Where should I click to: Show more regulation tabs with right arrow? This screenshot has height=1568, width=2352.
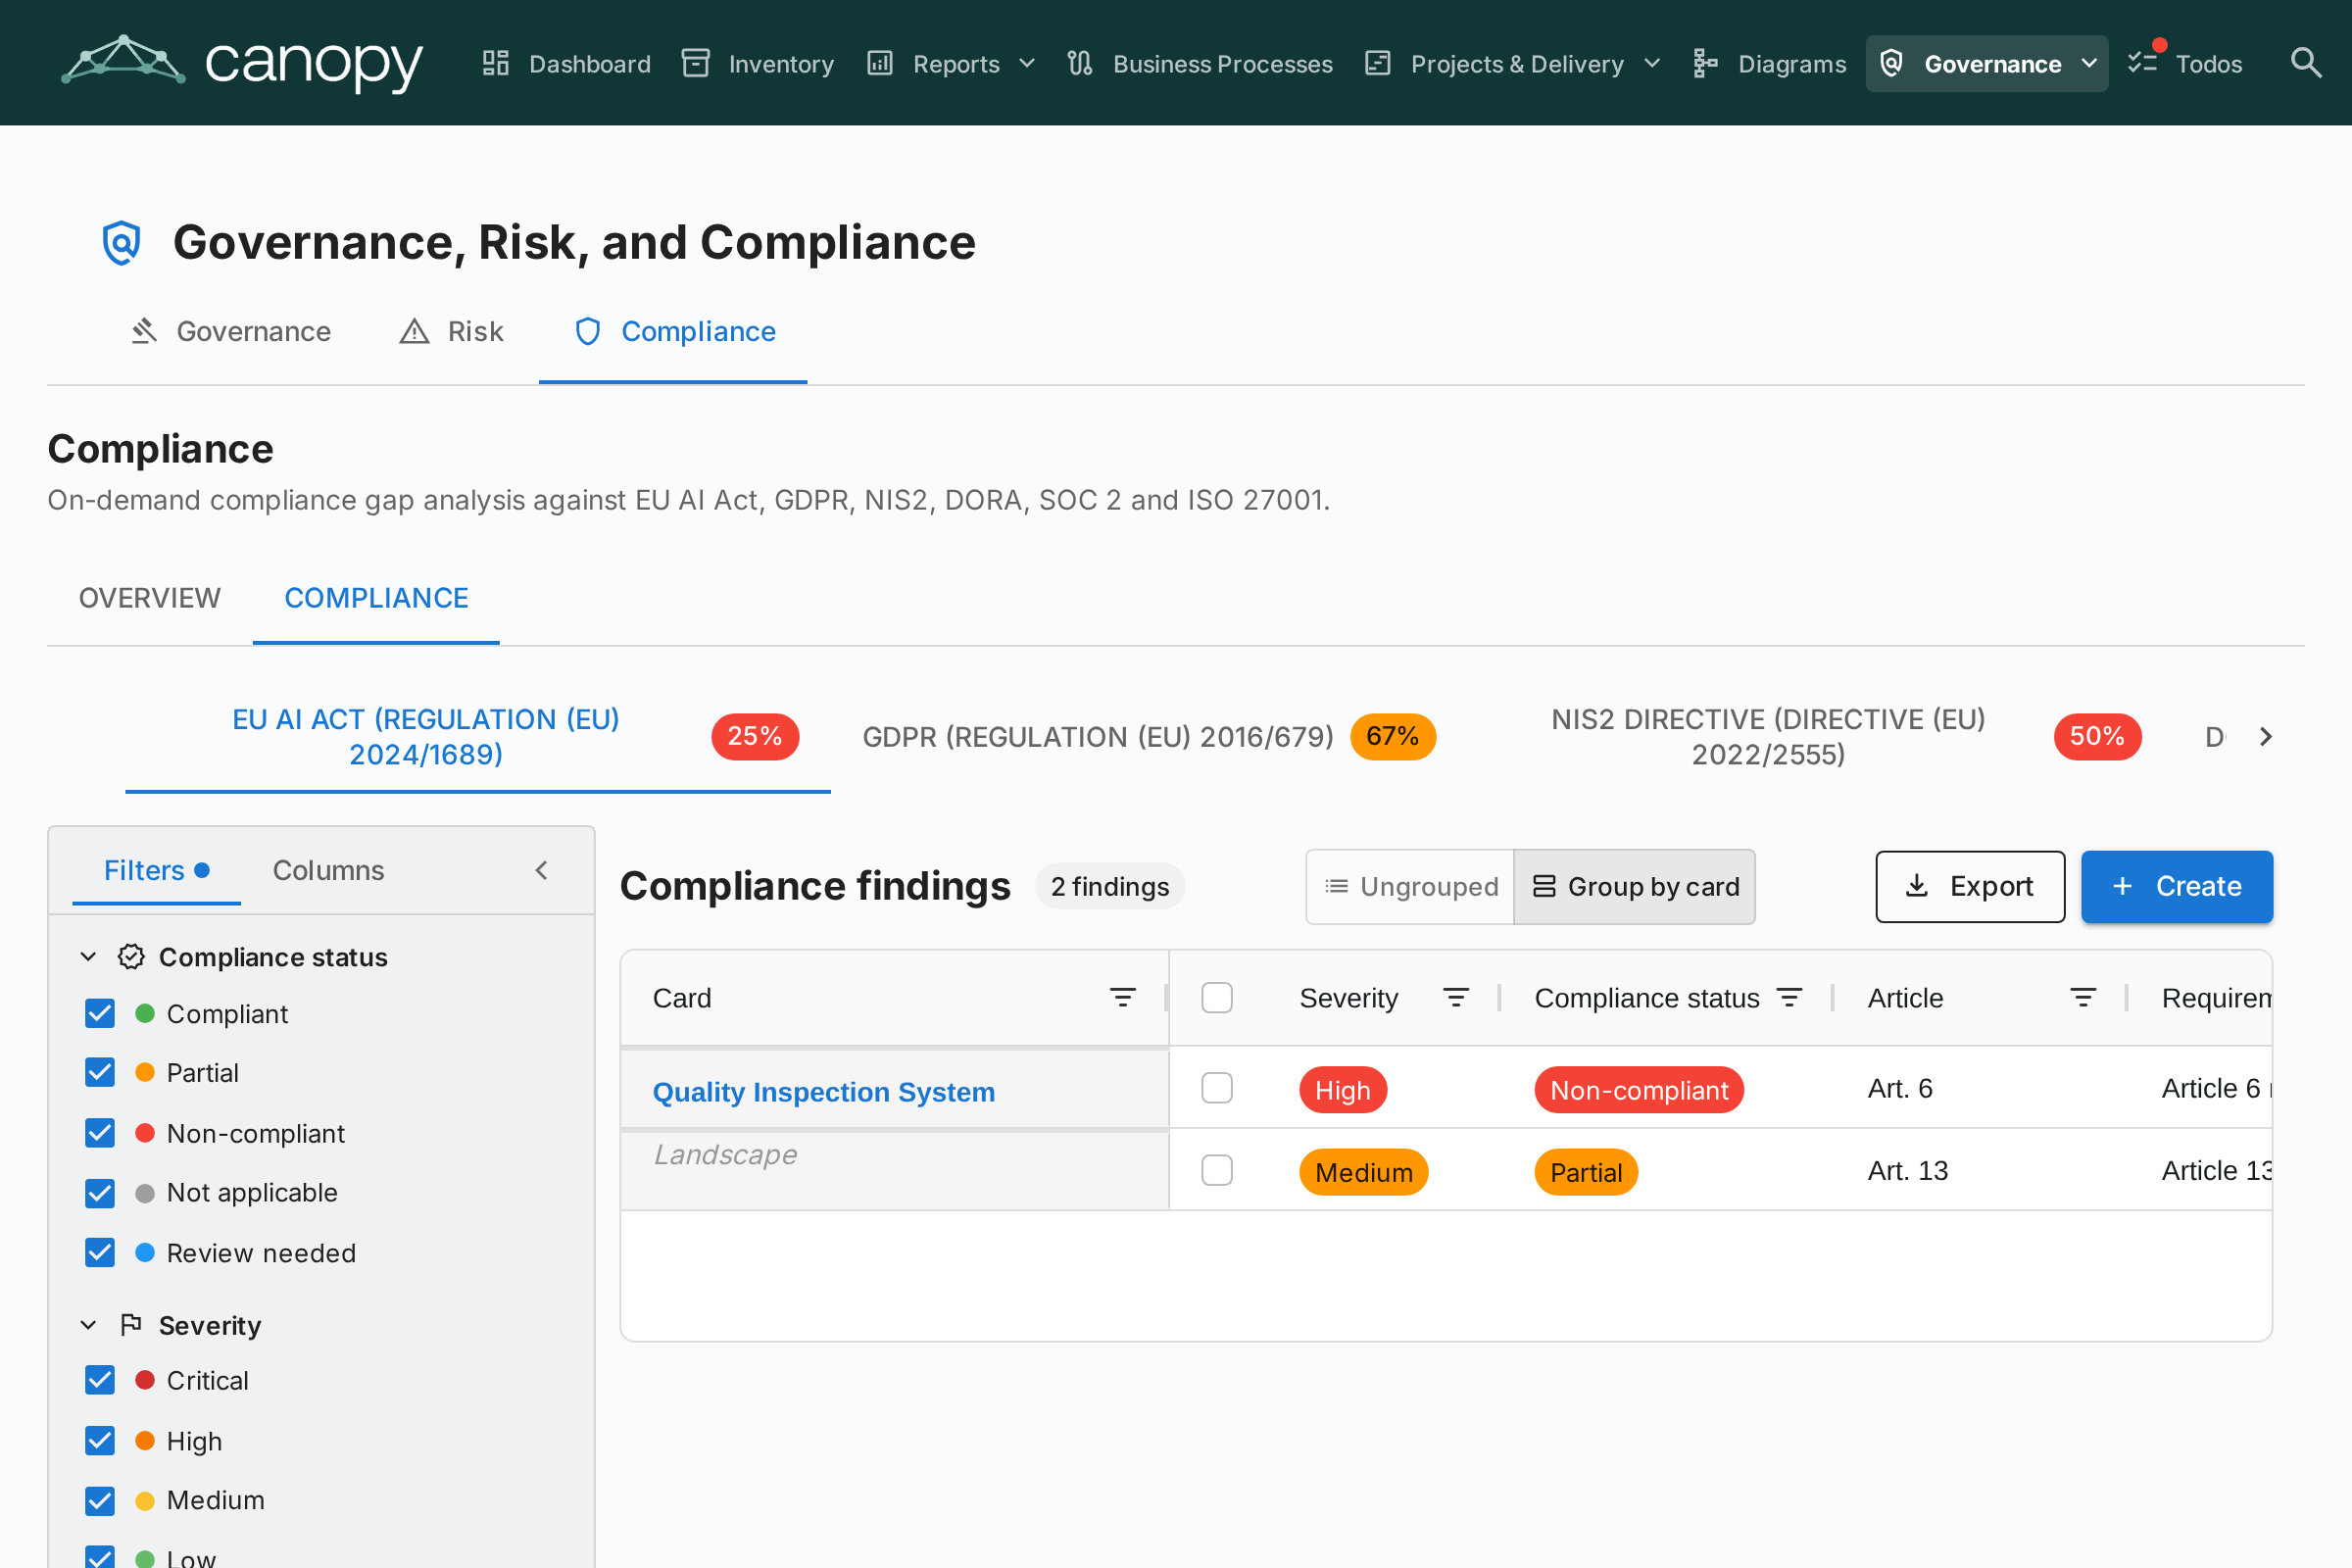(x=2265, y=736)
